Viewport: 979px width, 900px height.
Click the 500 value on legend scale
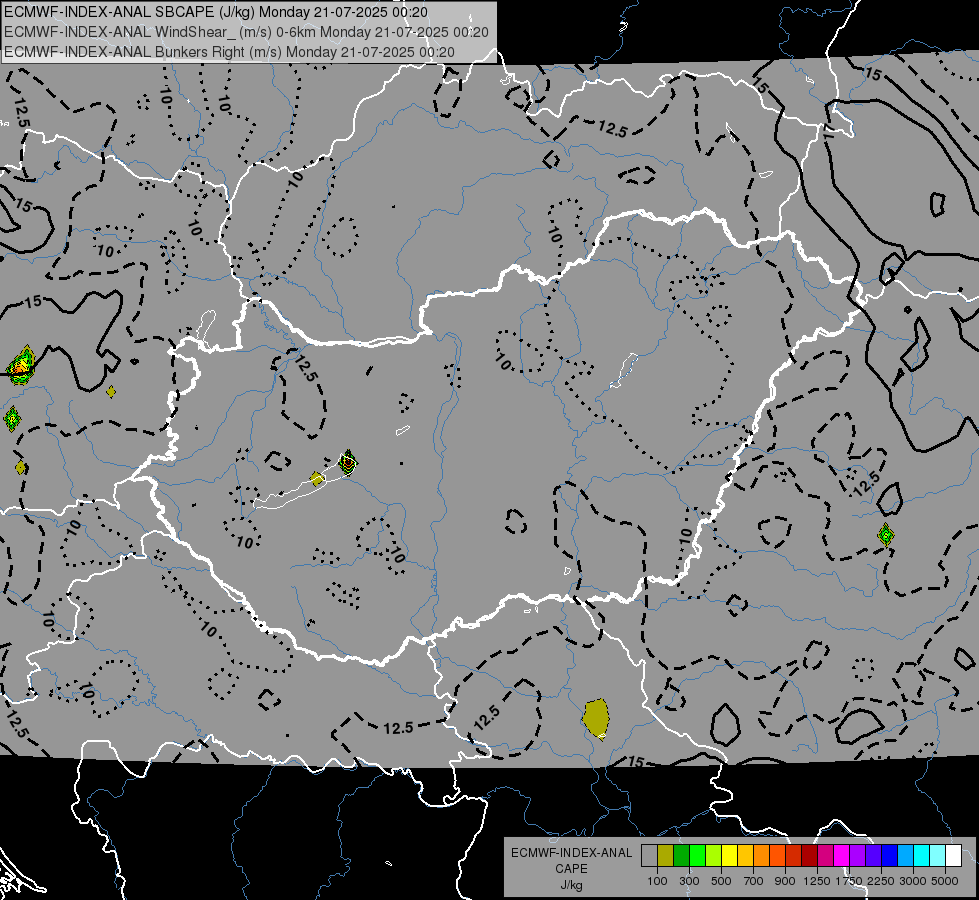coord(721,881)
